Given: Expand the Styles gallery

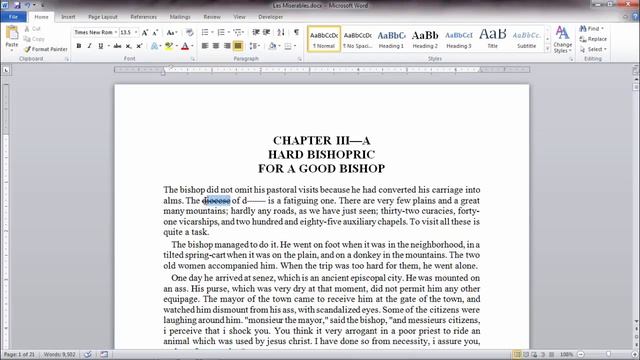Looking at the screenshot, I should tap(547, 49).
